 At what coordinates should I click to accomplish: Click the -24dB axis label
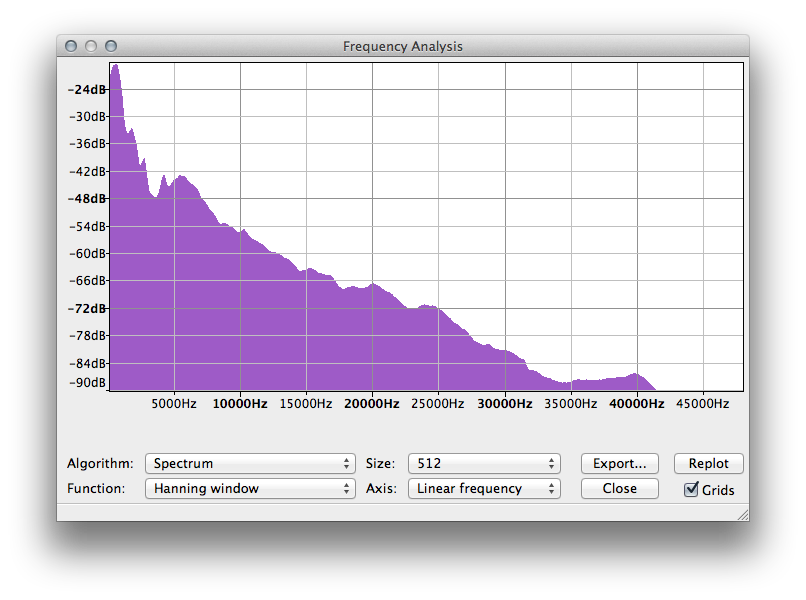tap(87, 89)
